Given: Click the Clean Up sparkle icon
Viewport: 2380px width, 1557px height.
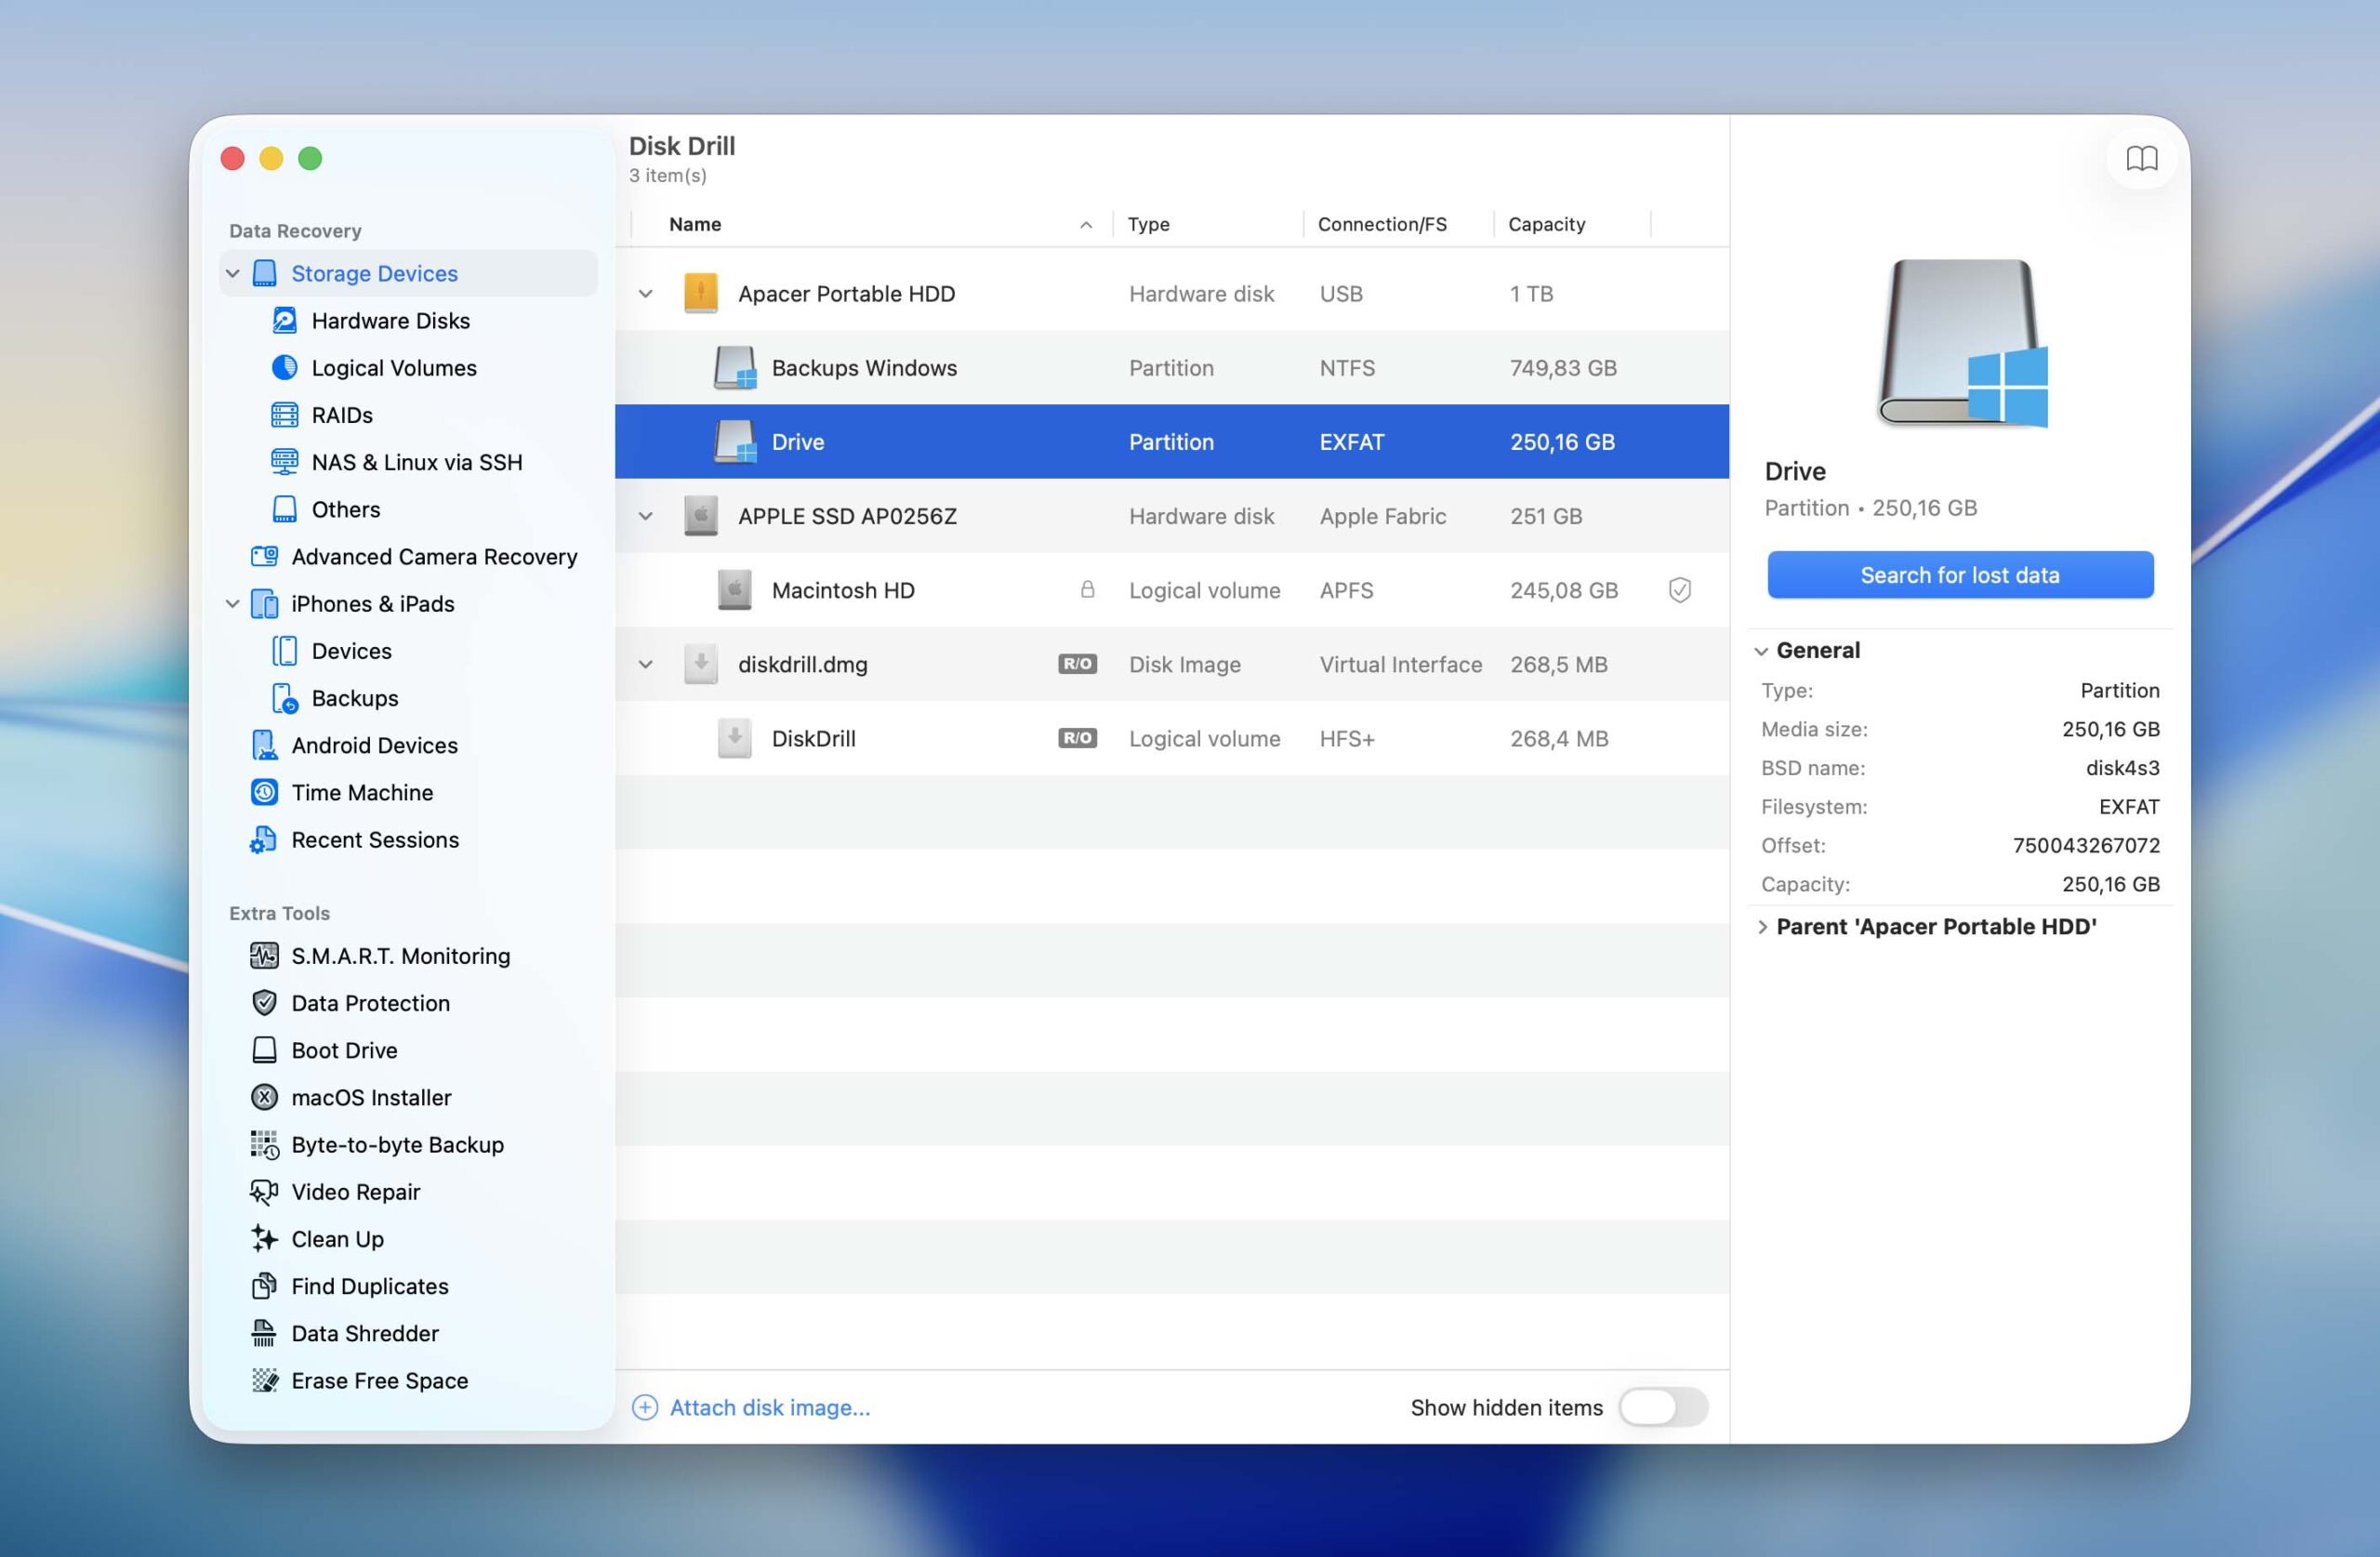Looking at the screenshot, I should (x=264, y=1238).
